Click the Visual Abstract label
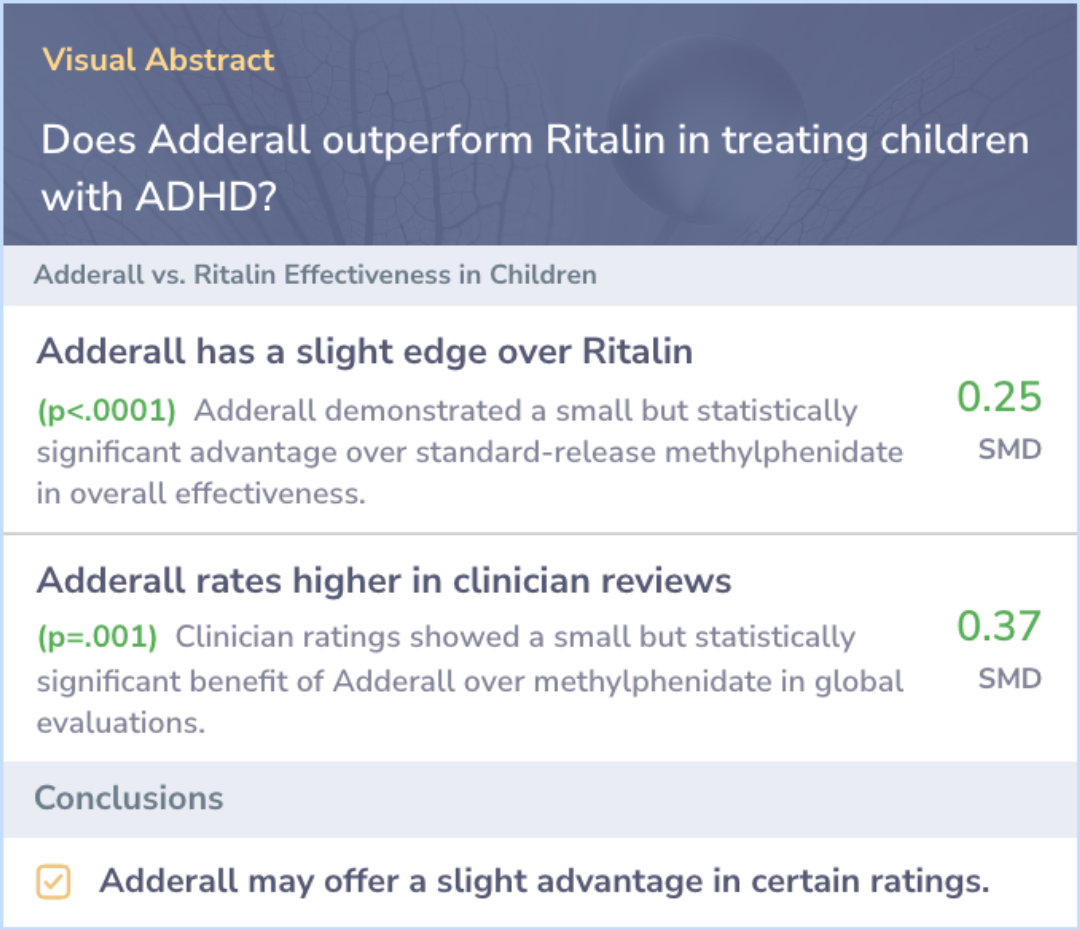 coord(158,60)
